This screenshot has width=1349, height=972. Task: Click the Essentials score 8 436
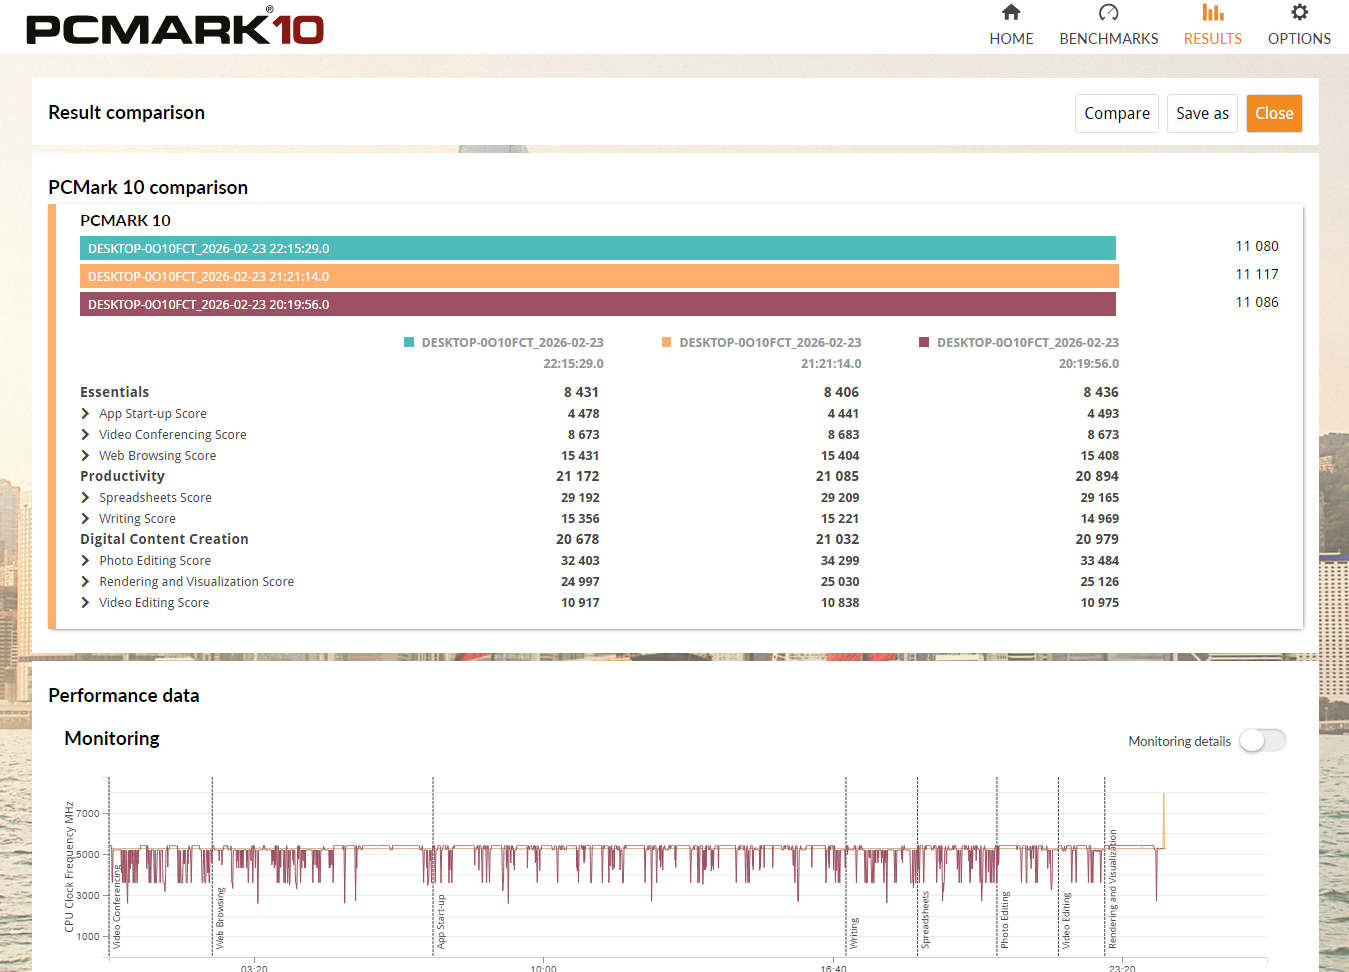[x=1101, y=392]
